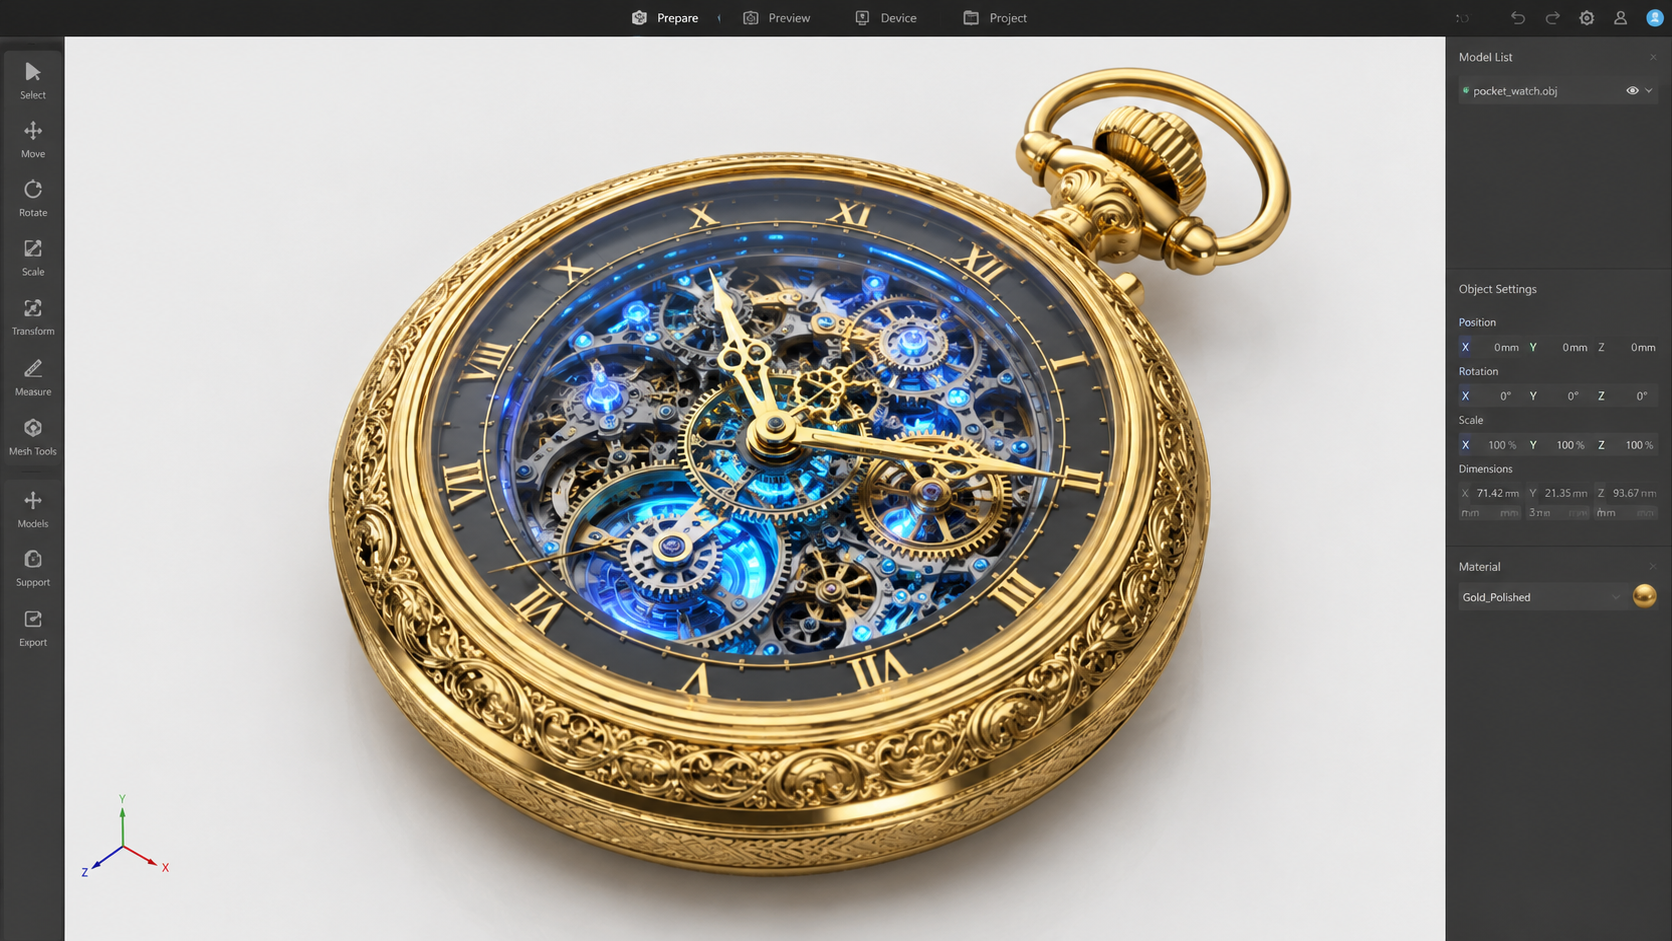Viewport: 1672px width, 941px height.
Task: Redo the last action
Action: [x=1552, y=18]
